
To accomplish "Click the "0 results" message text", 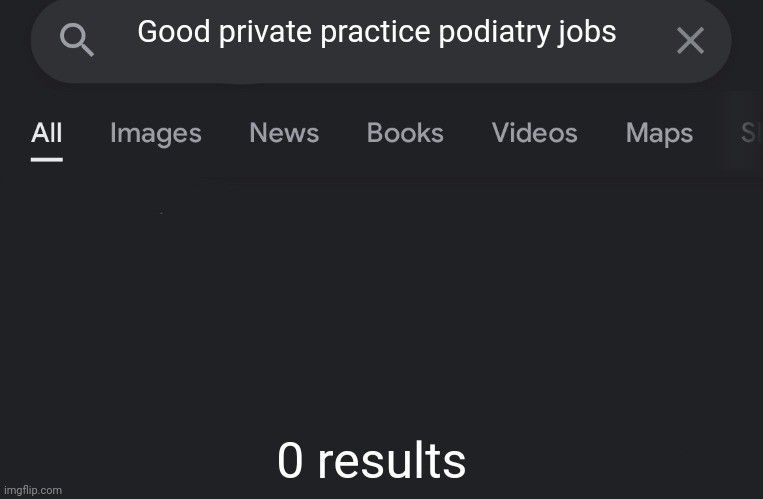I will click(372, 460).
